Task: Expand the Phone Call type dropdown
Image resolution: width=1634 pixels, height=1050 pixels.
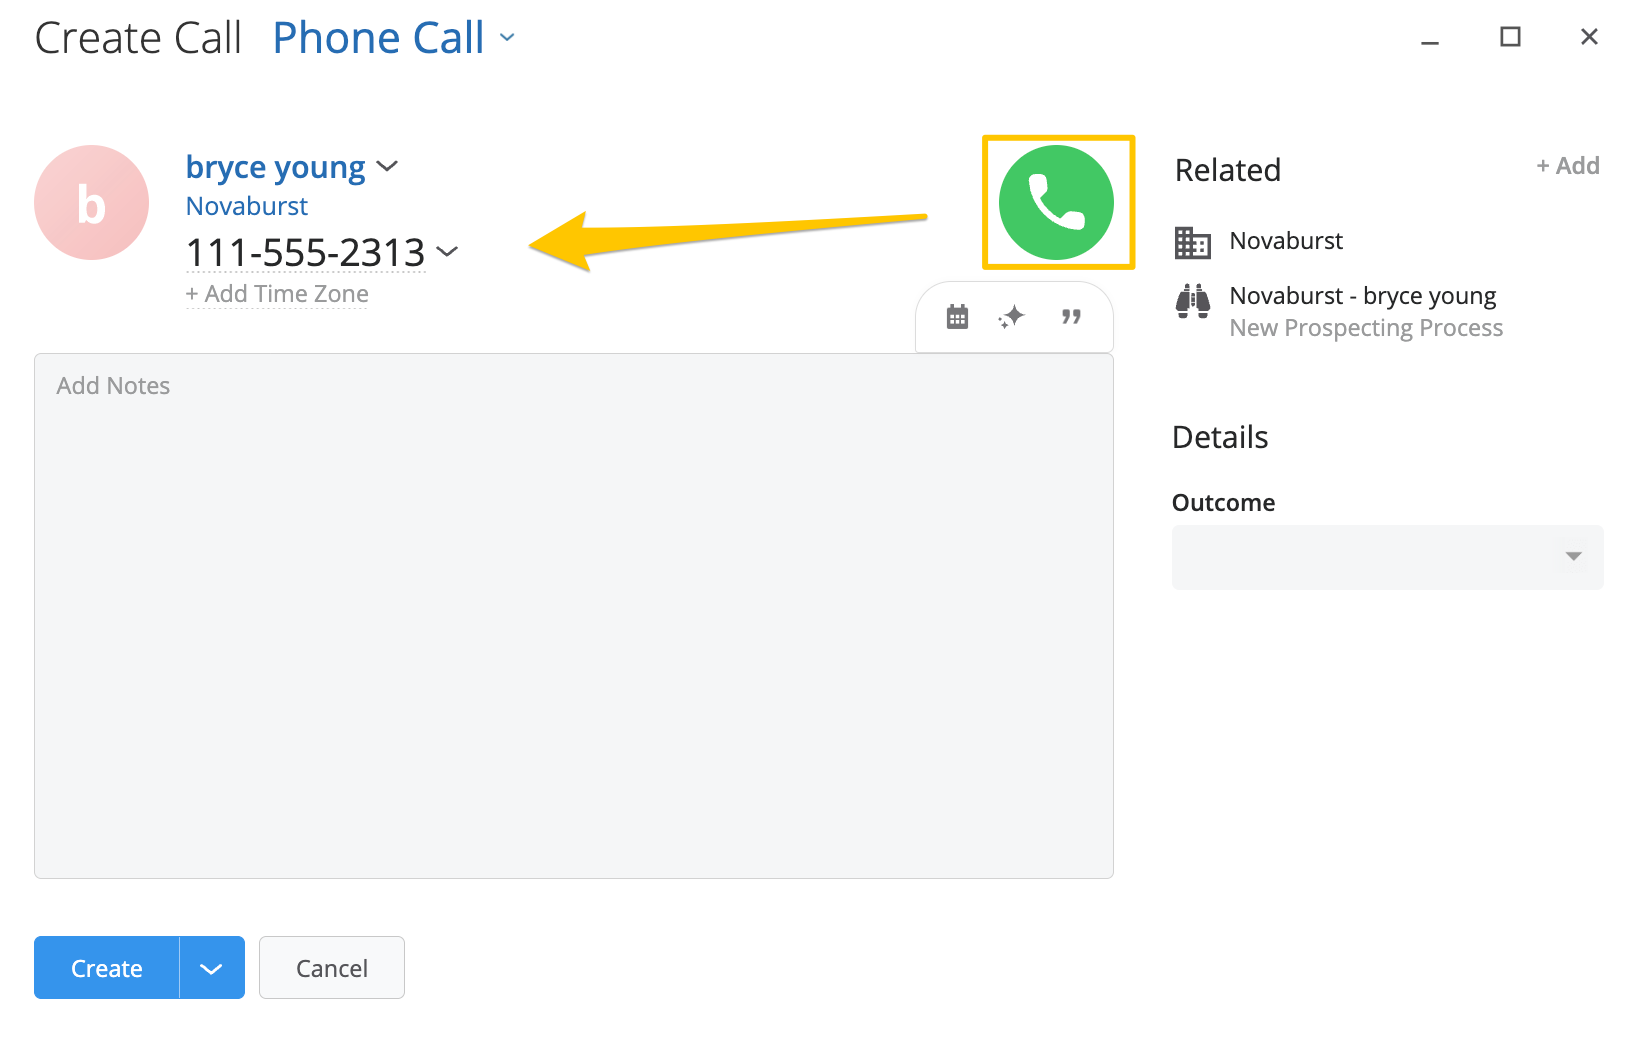Action: click(507, 38)
